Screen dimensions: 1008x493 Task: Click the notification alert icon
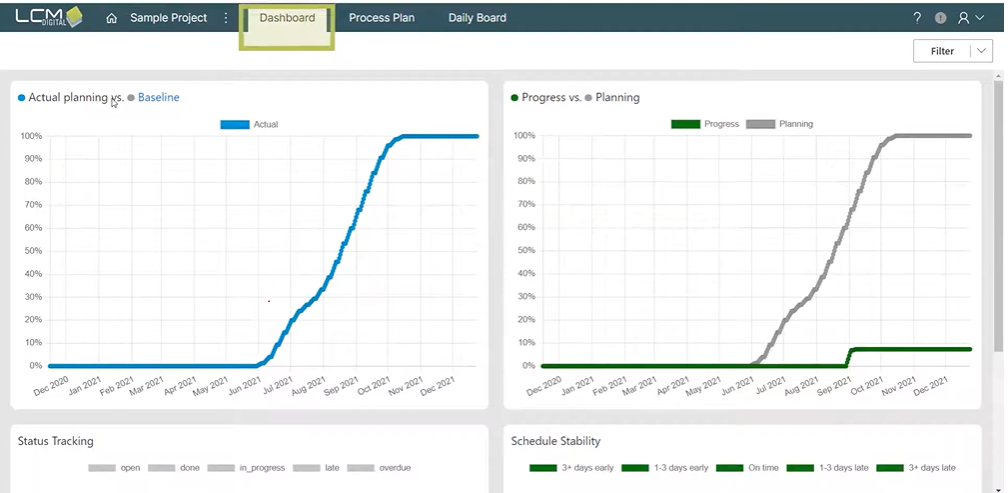[x=940, y=18]
